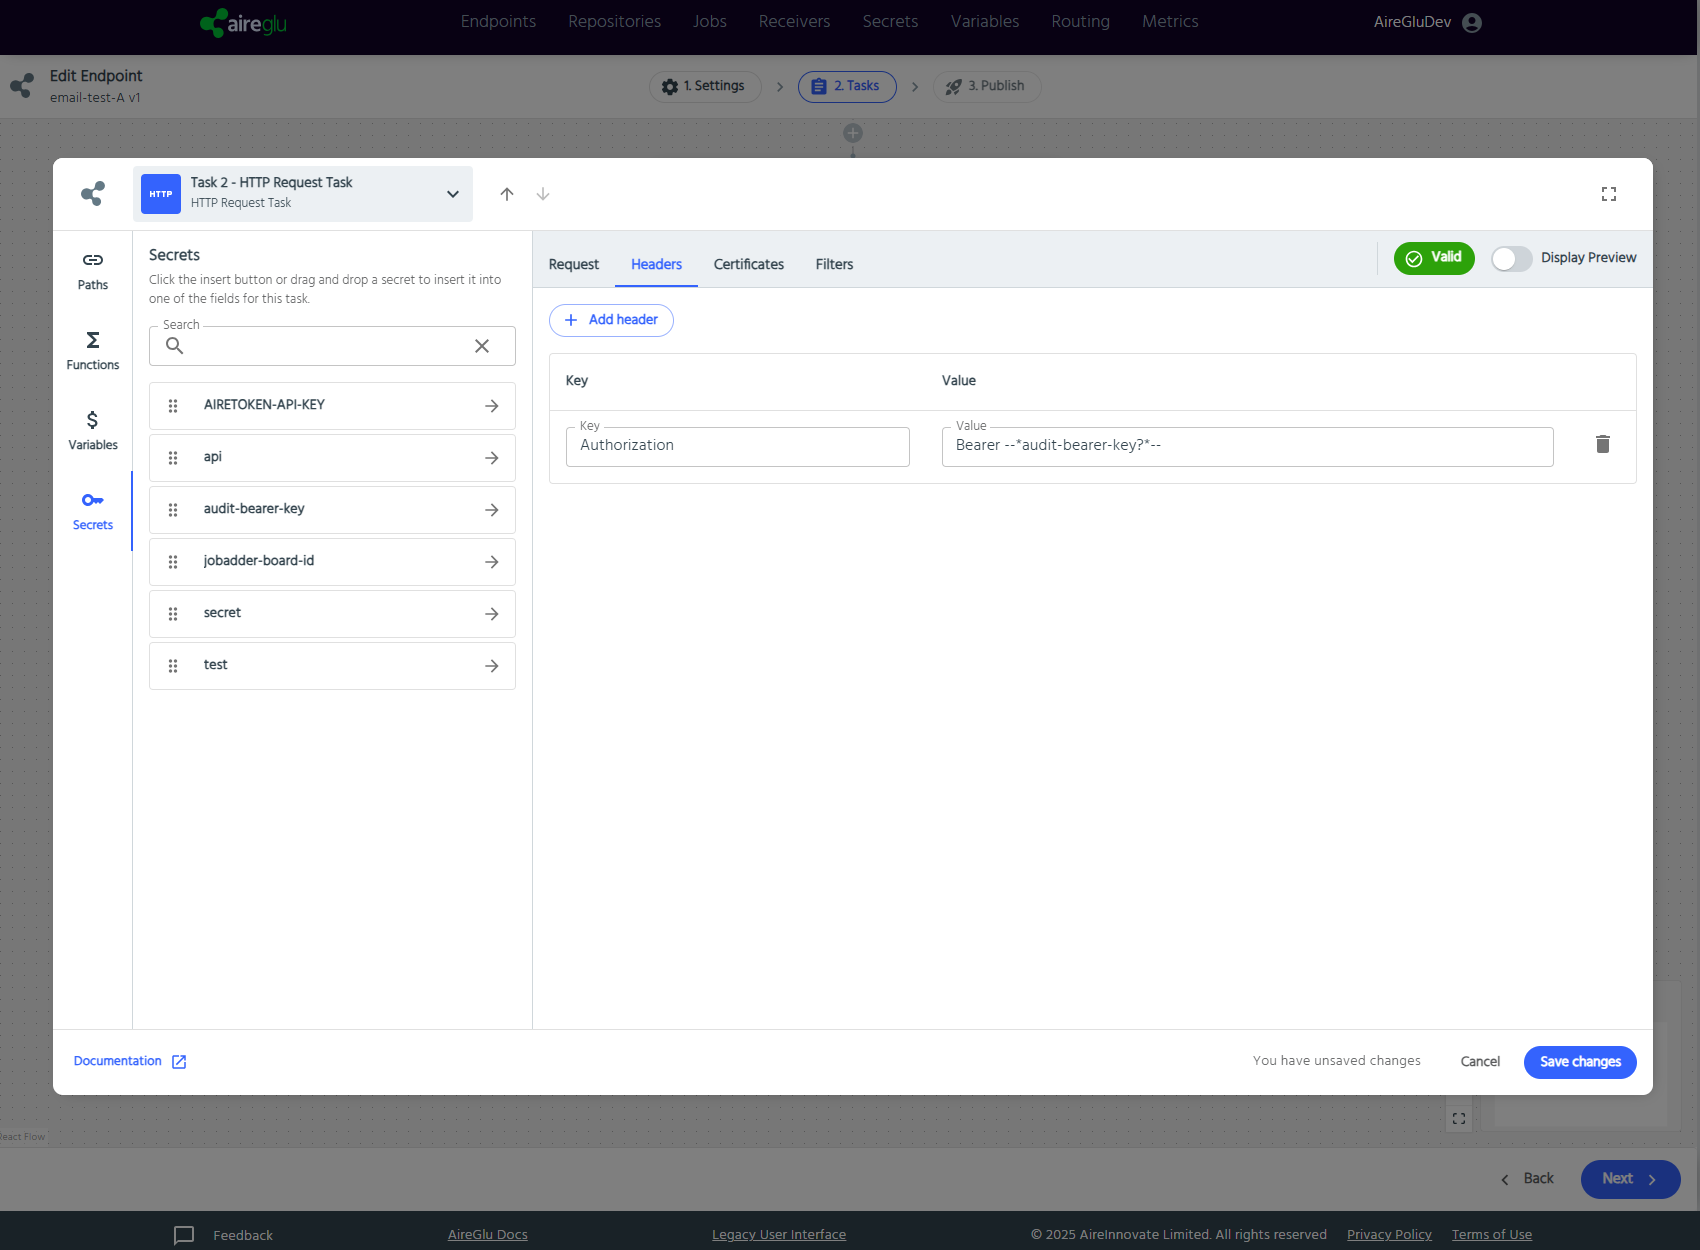
Task: Clear the secrets search field
Action: tap(482, 346)
